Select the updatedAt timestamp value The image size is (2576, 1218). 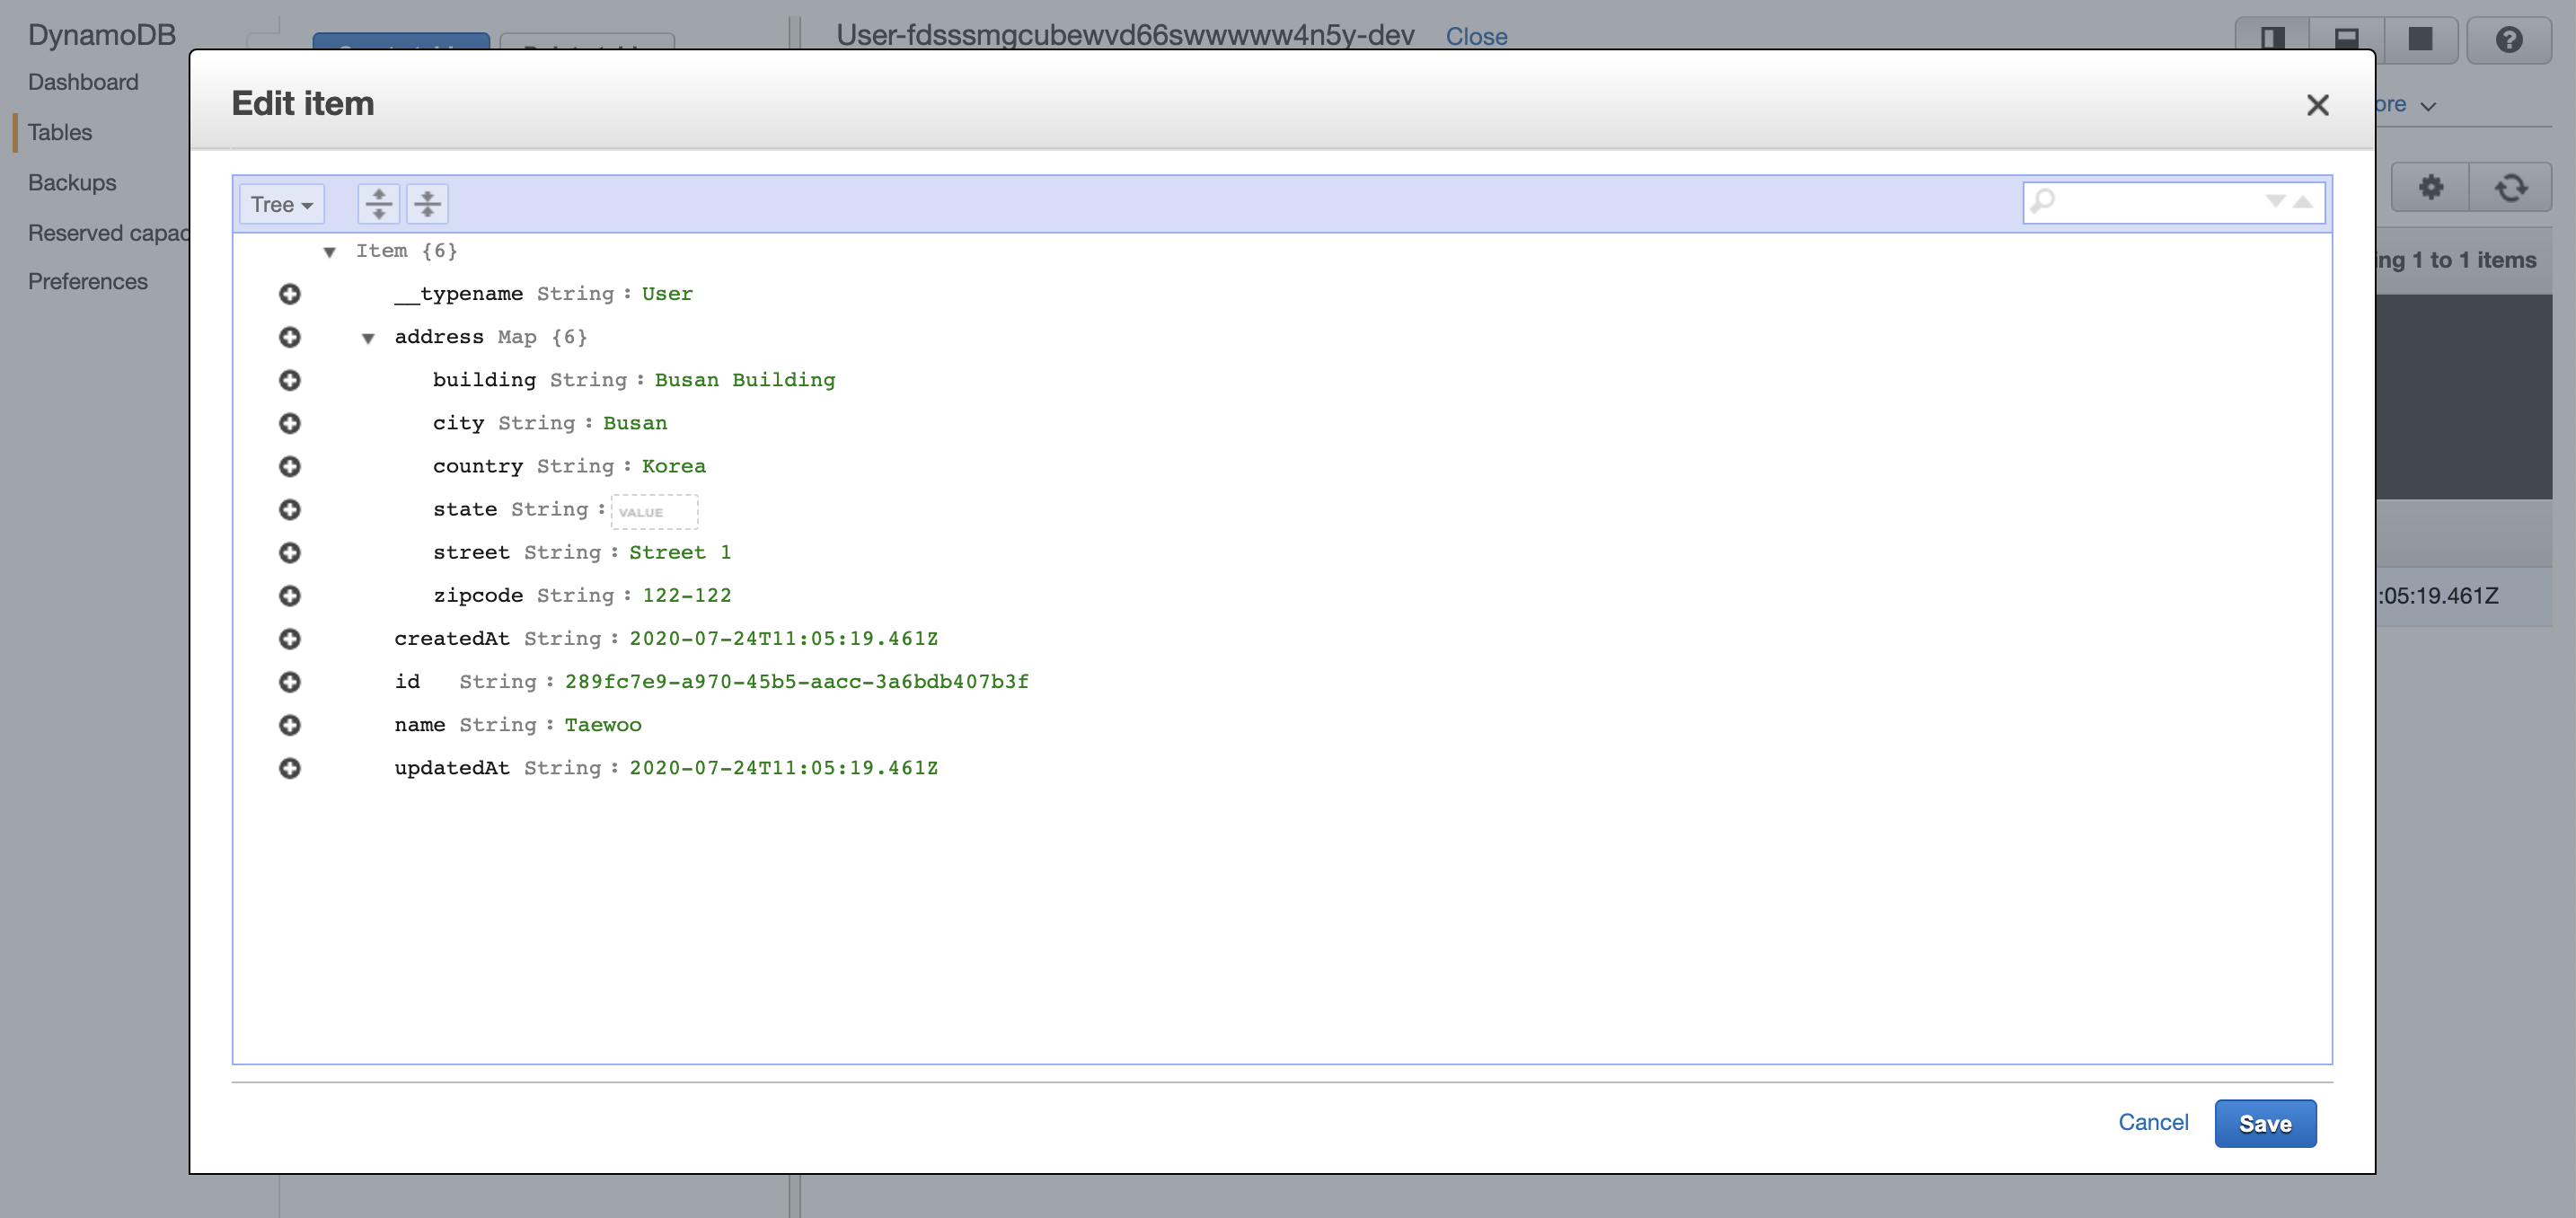(783, 768)
